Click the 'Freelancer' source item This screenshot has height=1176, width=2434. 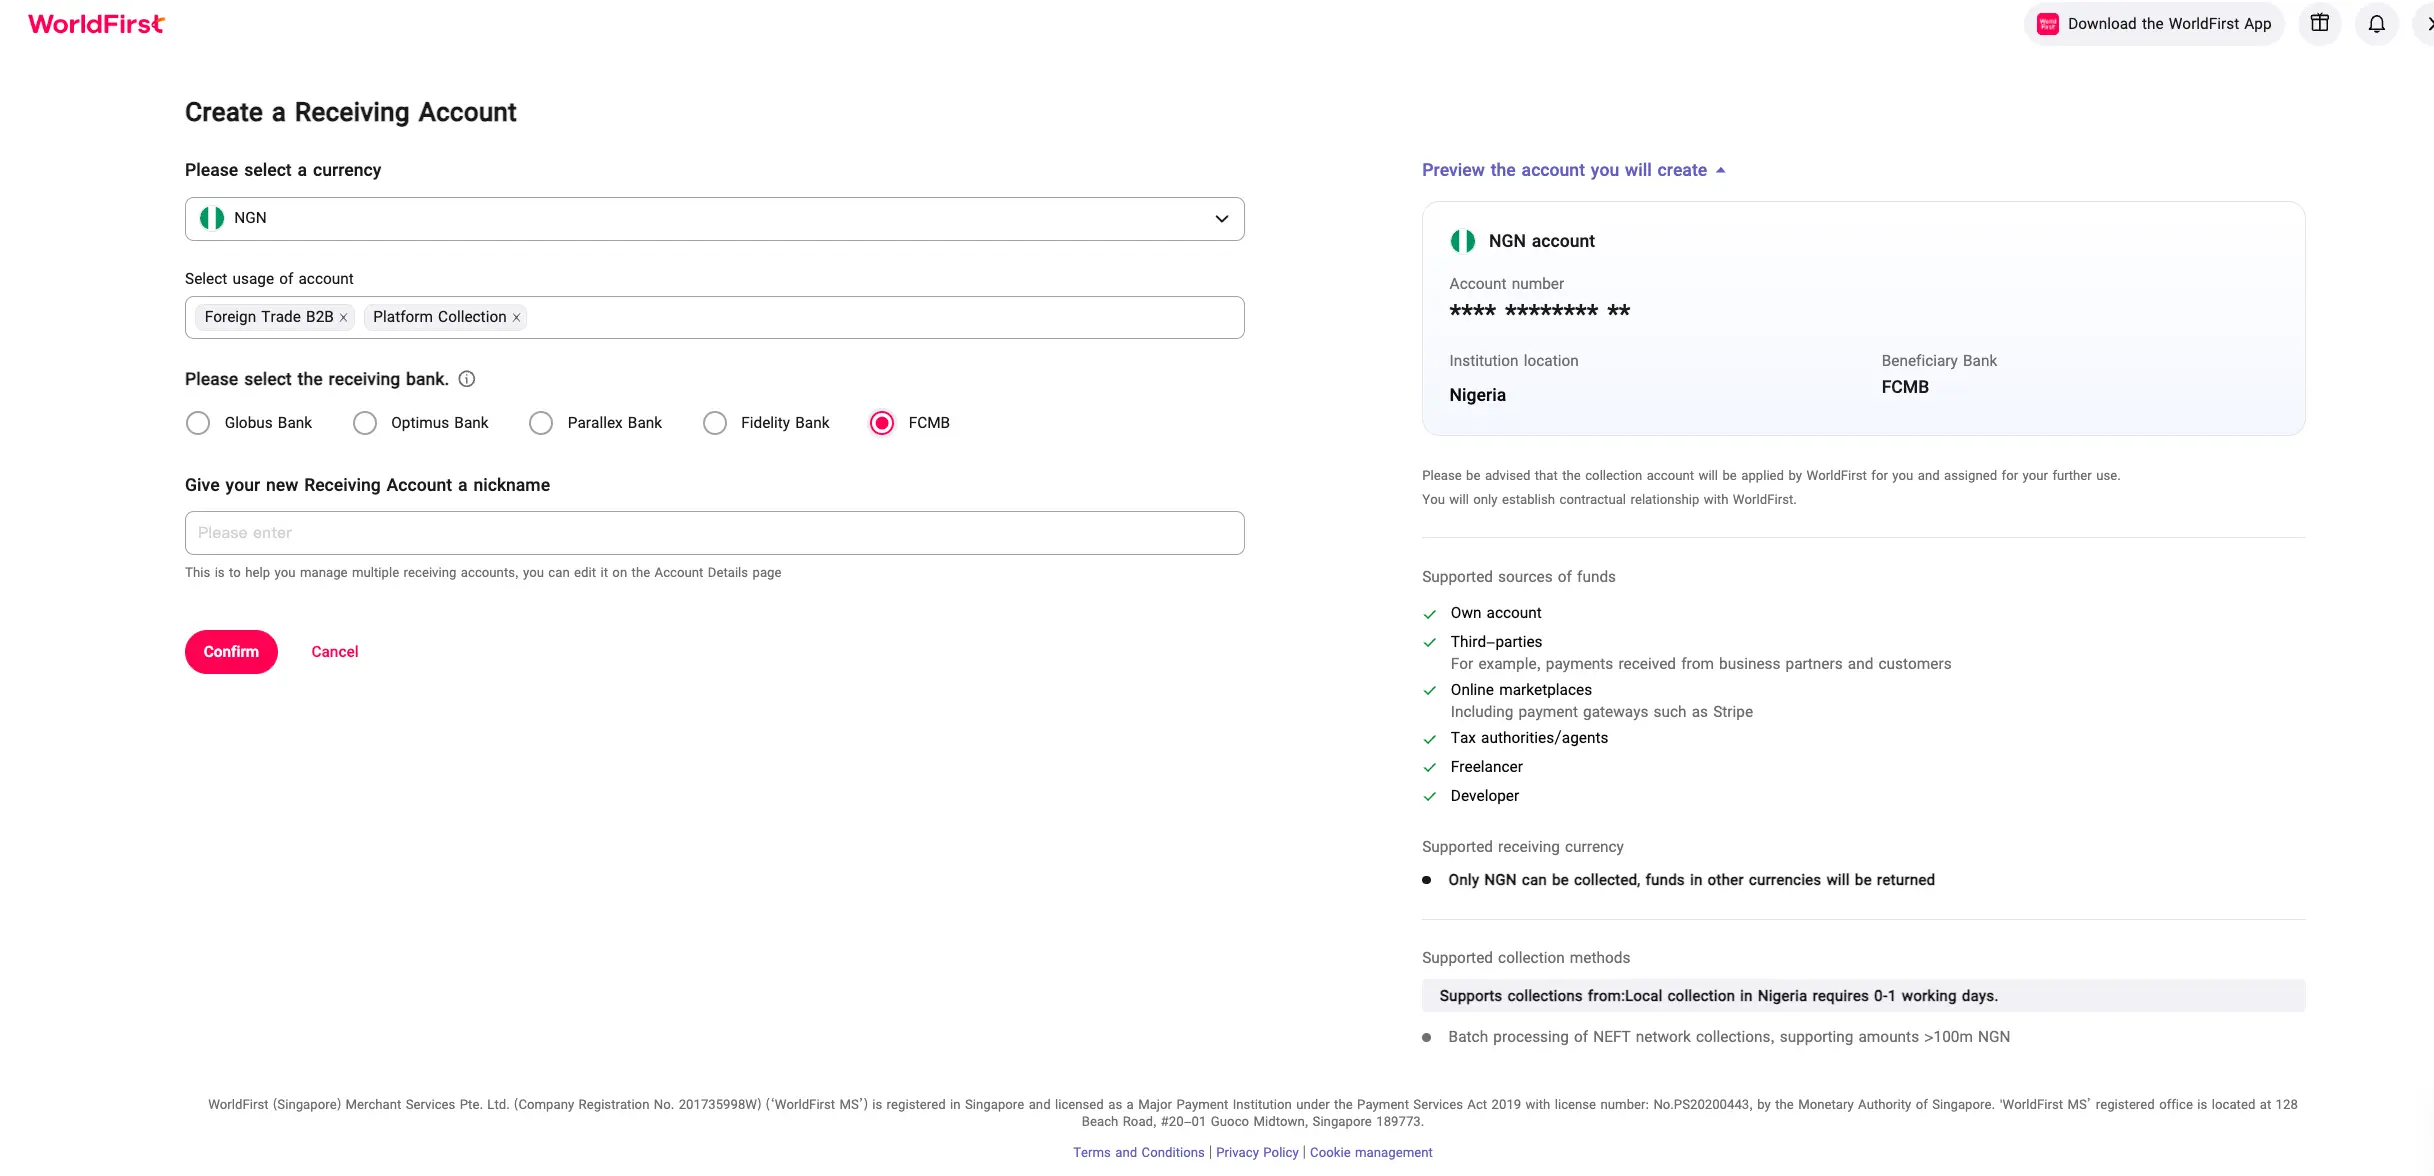click(1486, 767)
